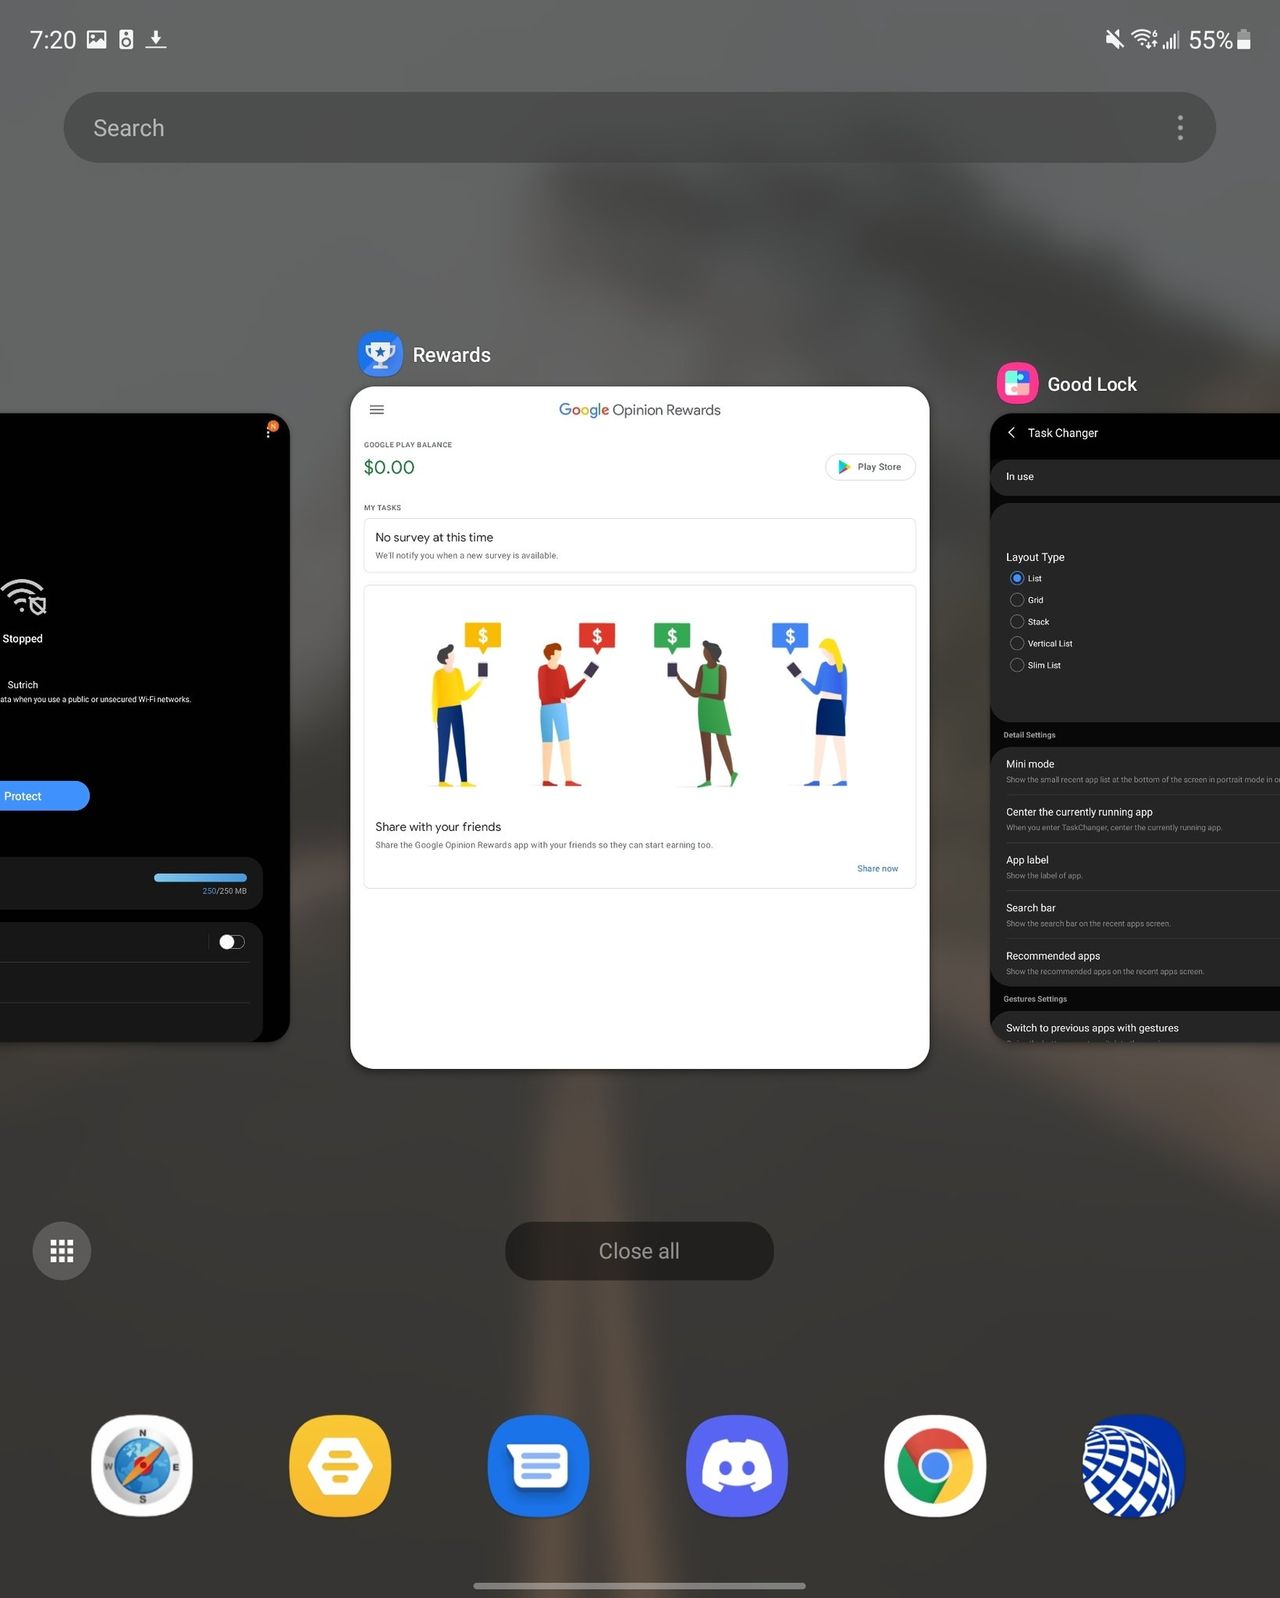Tap Switch to previous apps with gestures

click(x=1135, y=1028)
